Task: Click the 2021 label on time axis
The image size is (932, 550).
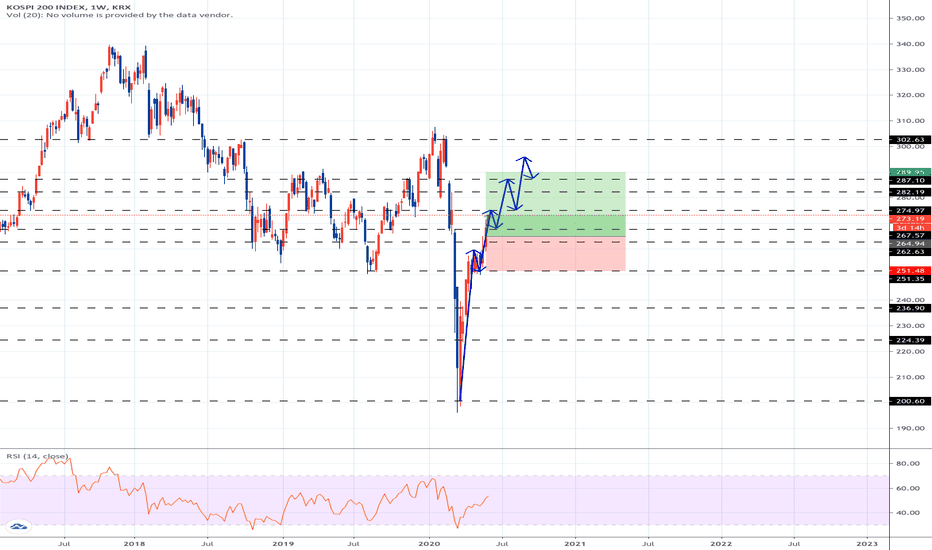Action: click(575, 543)
